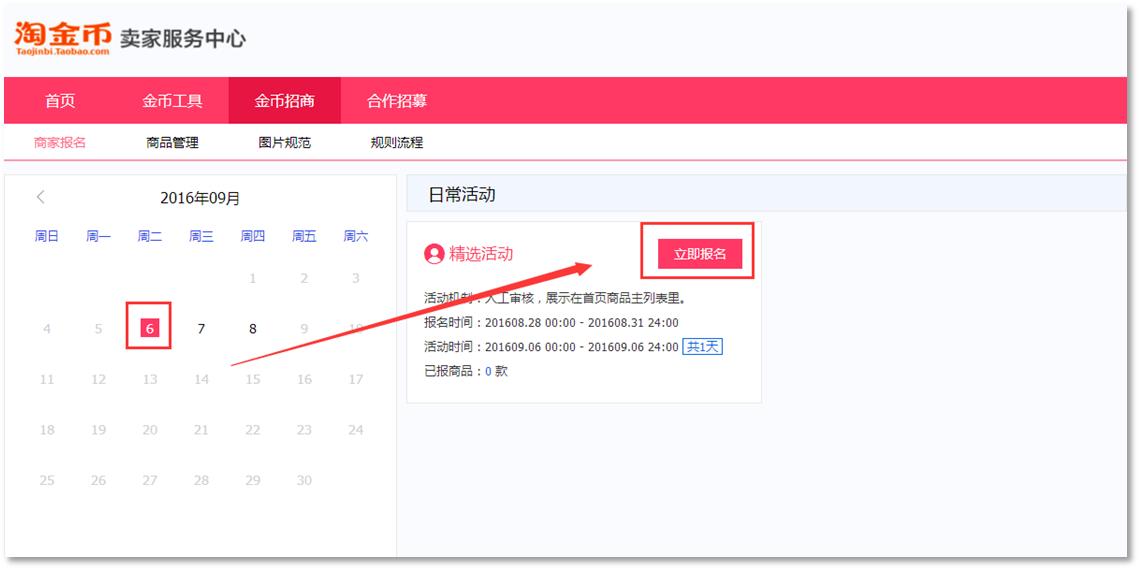Click the disabled date 11 on calendar

pos(47,379)
